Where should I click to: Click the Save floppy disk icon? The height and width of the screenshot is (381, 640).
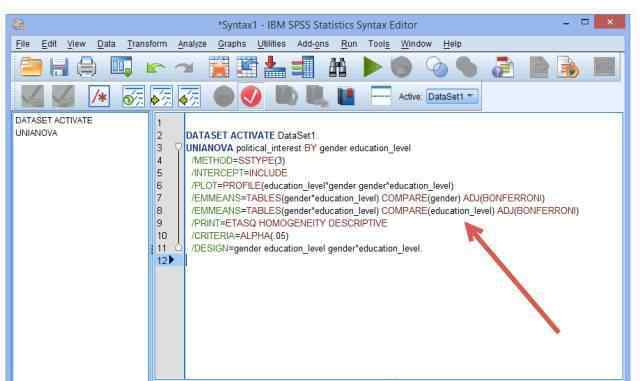point(59,67)
